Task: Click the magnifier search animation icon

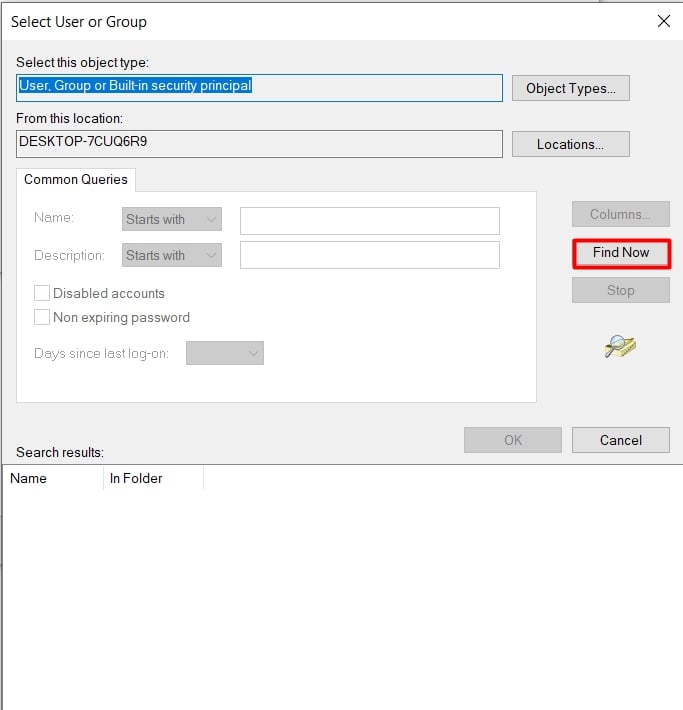Action: tap(620, 347)
